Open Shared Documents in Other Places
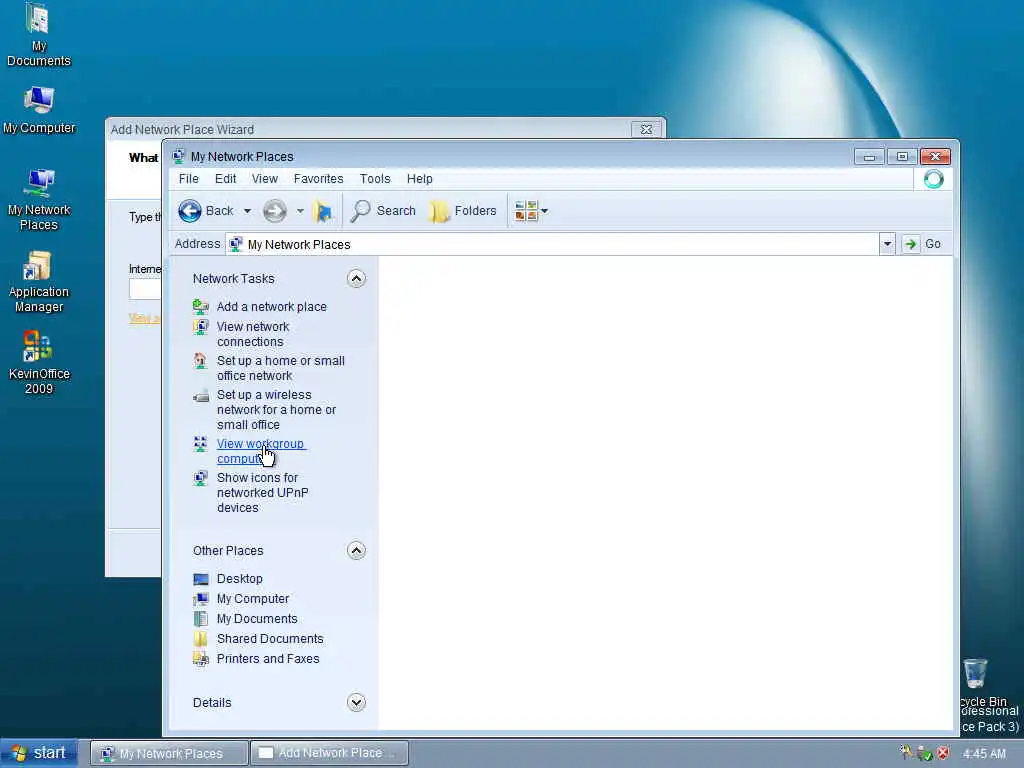The height and width of the screenshot is (768, 1024). tap(270, 639)
